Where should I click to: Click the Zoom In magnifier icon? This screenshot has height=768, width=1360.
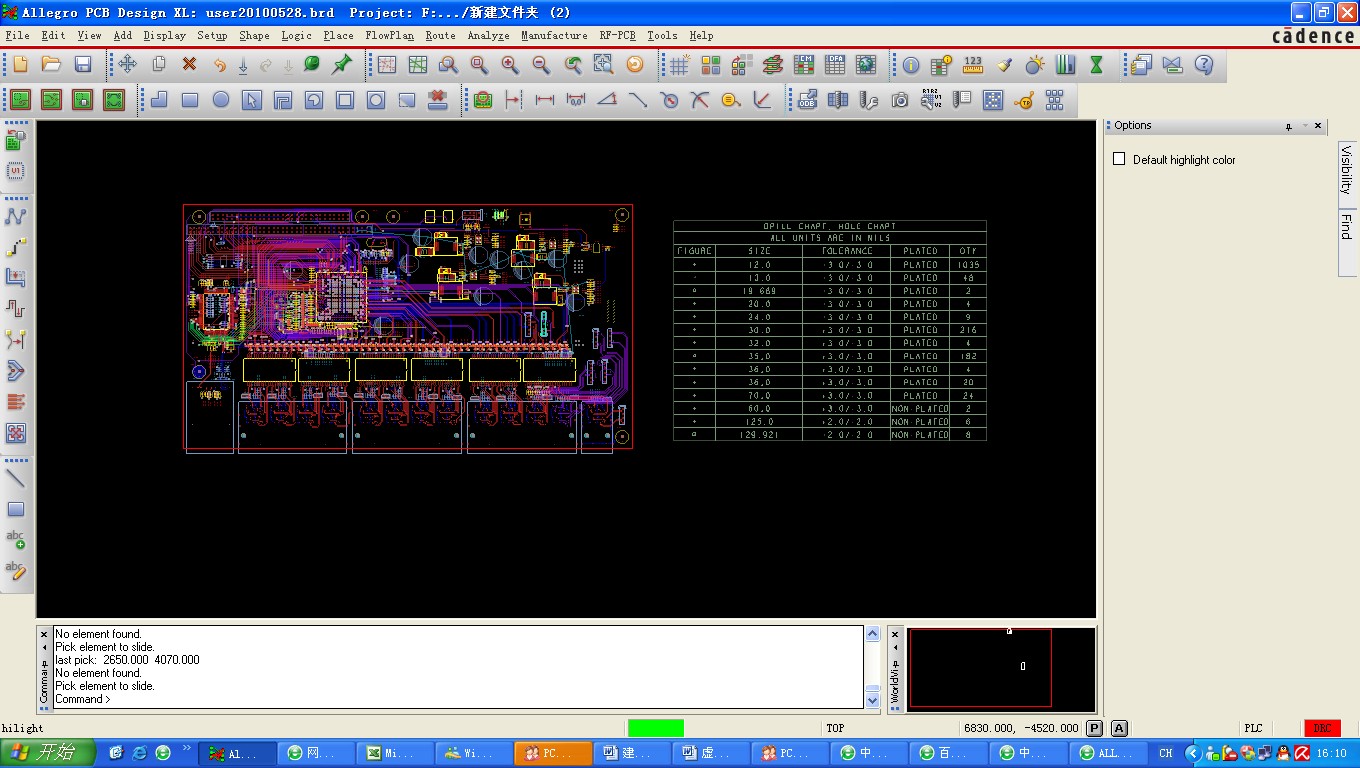(510, 65)
